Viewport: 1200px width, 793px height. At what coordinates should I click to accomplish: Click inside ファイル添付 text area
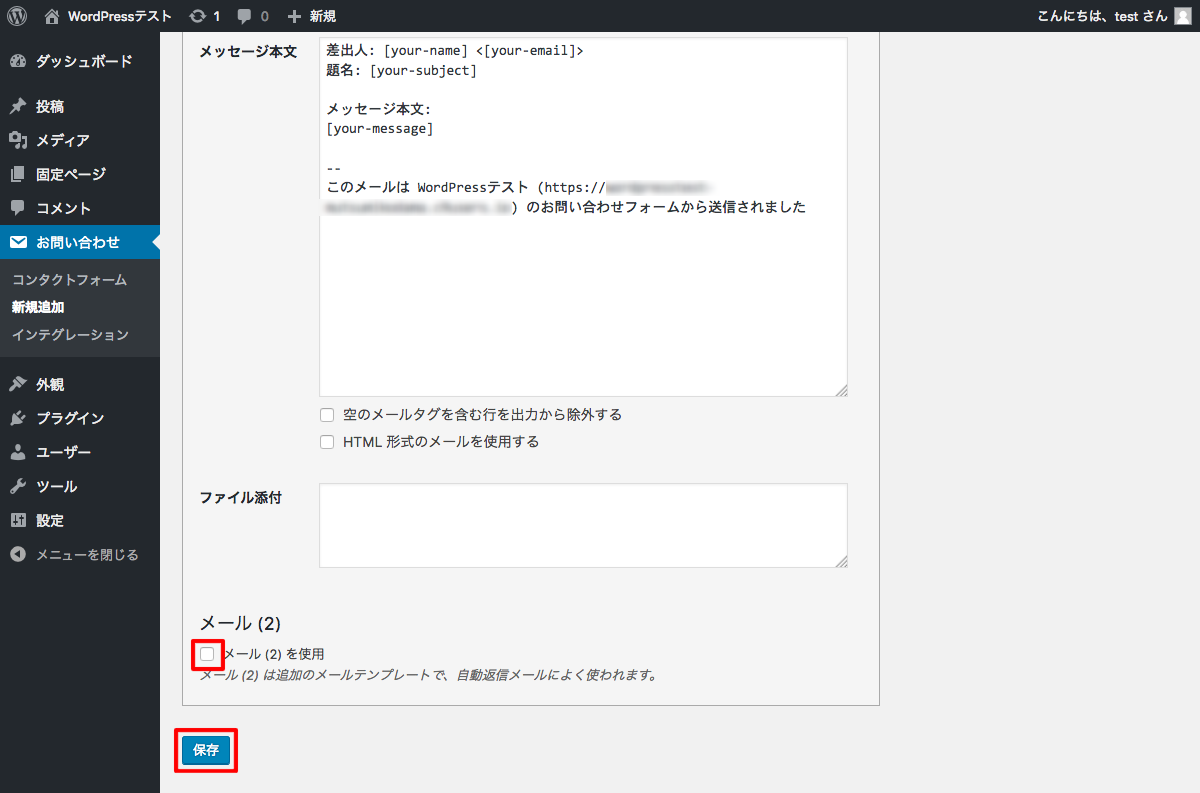pyautogui.click(x=583, y=526)
